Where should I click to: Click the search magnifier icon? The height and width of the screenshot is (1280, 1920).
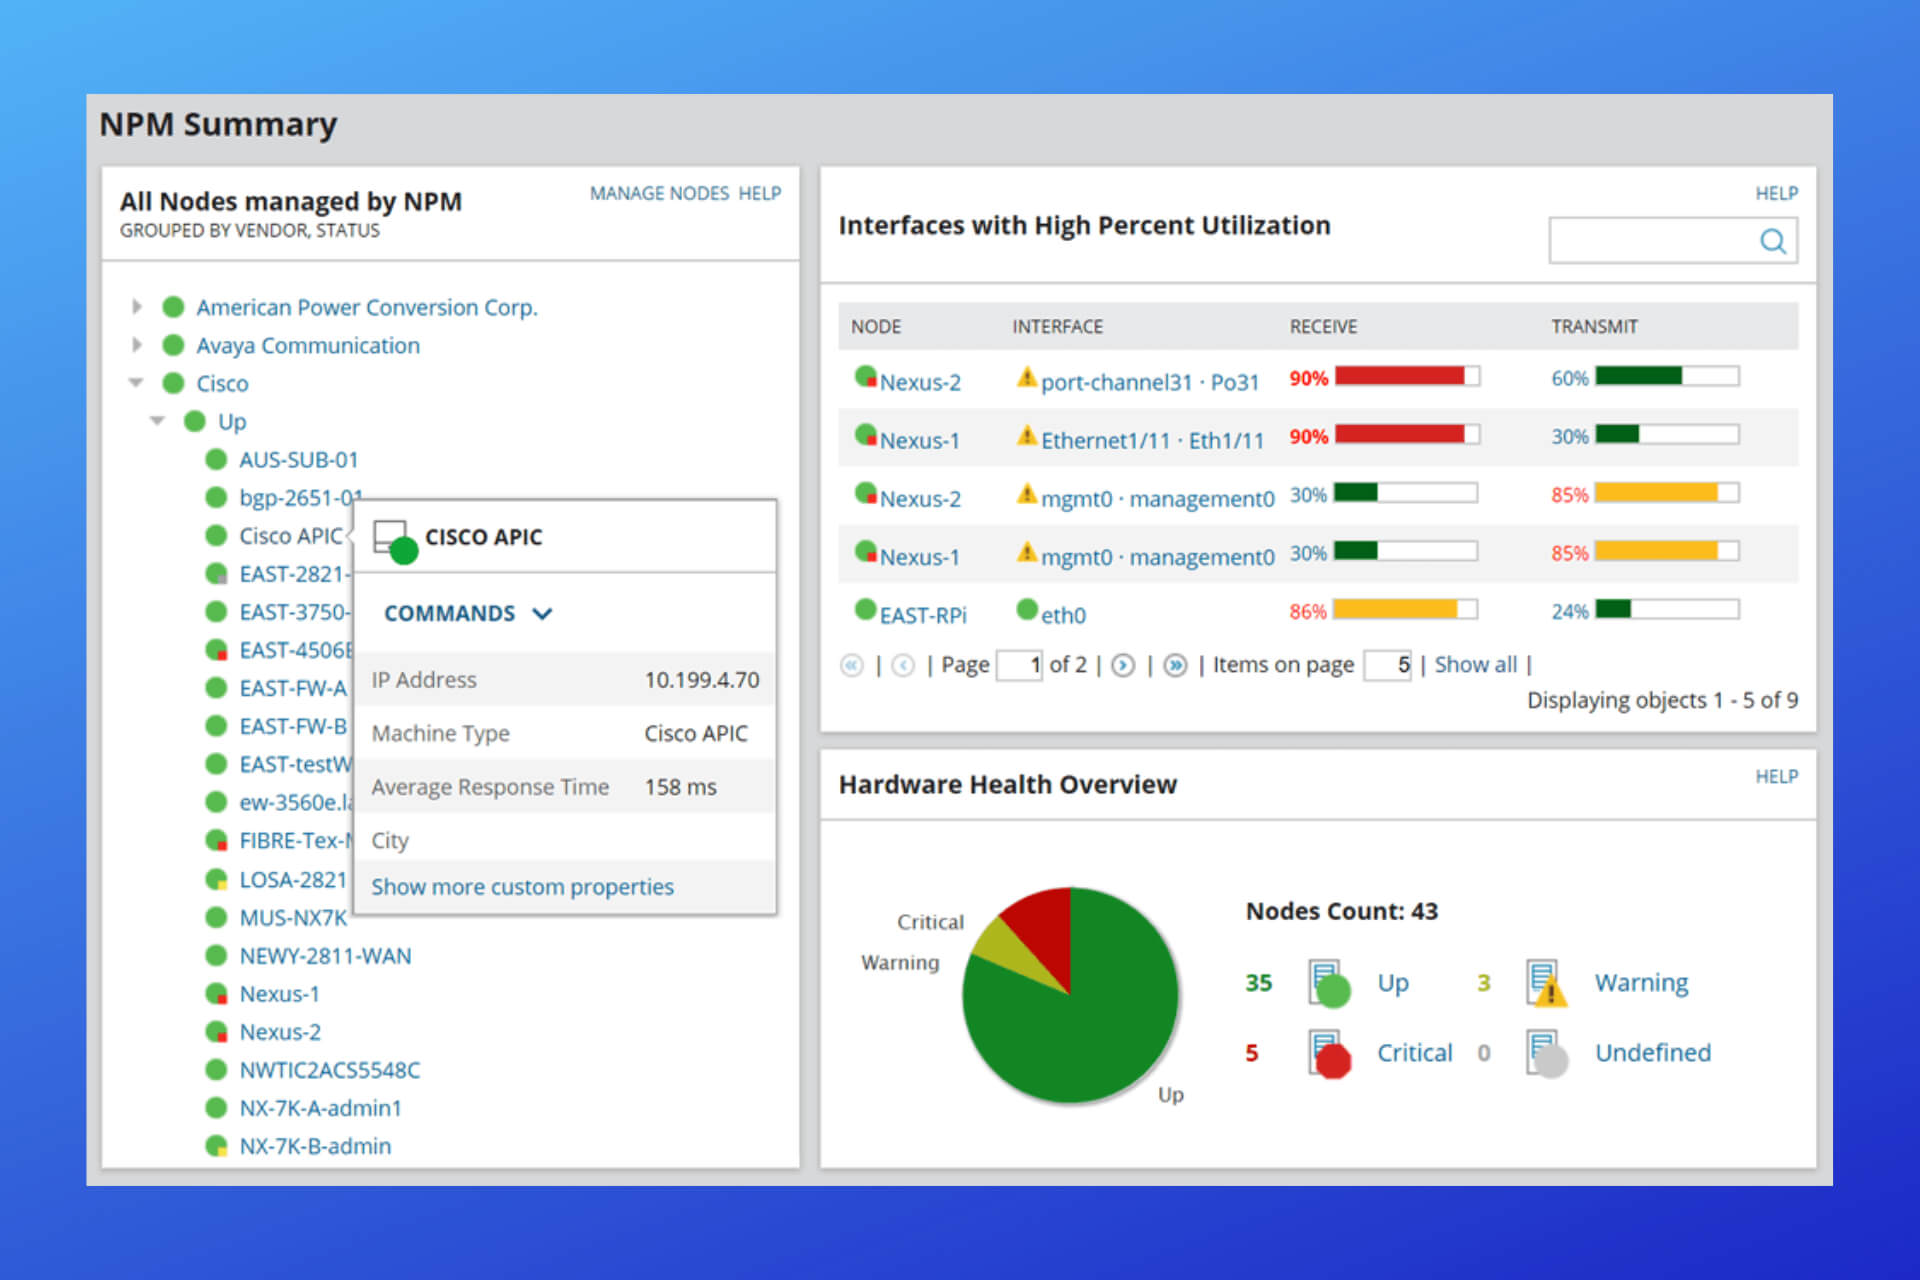(x=1772, y=241)
